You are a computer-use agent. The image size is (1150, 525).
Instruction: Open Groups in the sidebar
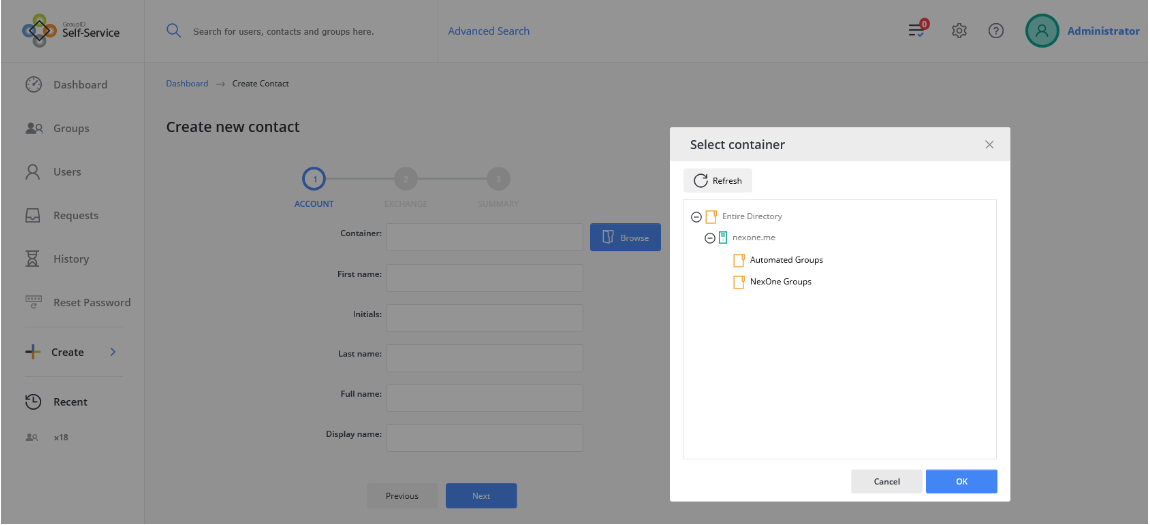tap(71, 128)
